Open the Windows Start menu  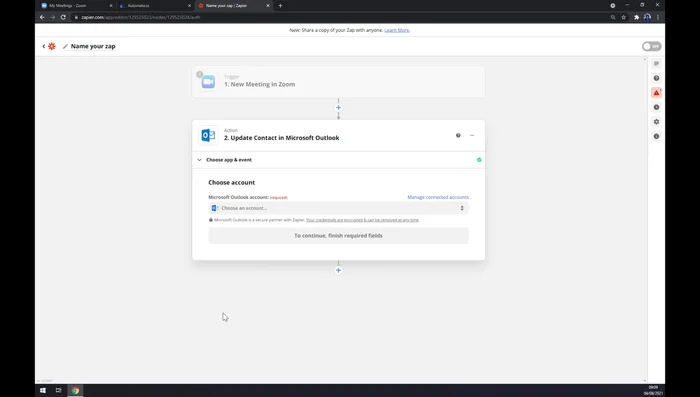(43, 390)
